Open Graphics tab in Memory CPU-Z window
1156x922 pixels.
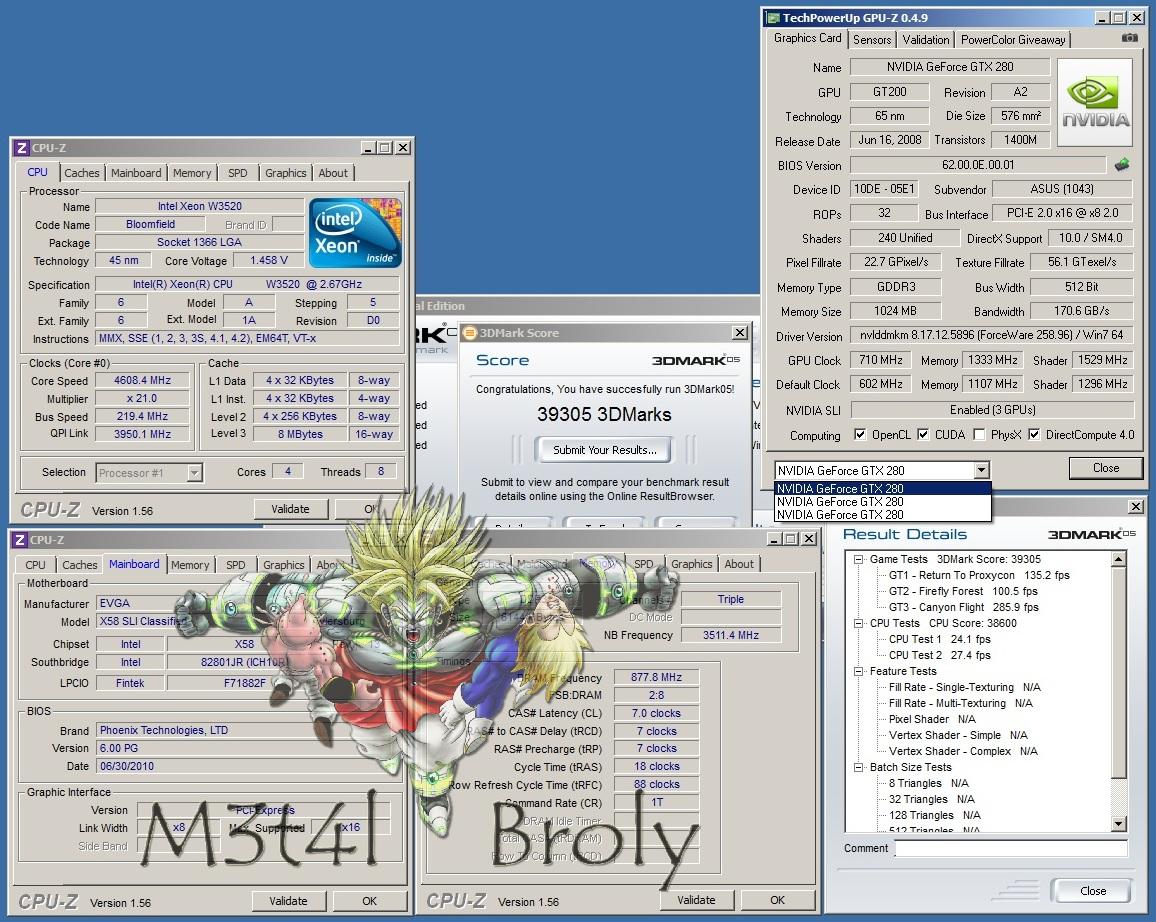coord(692,564)
